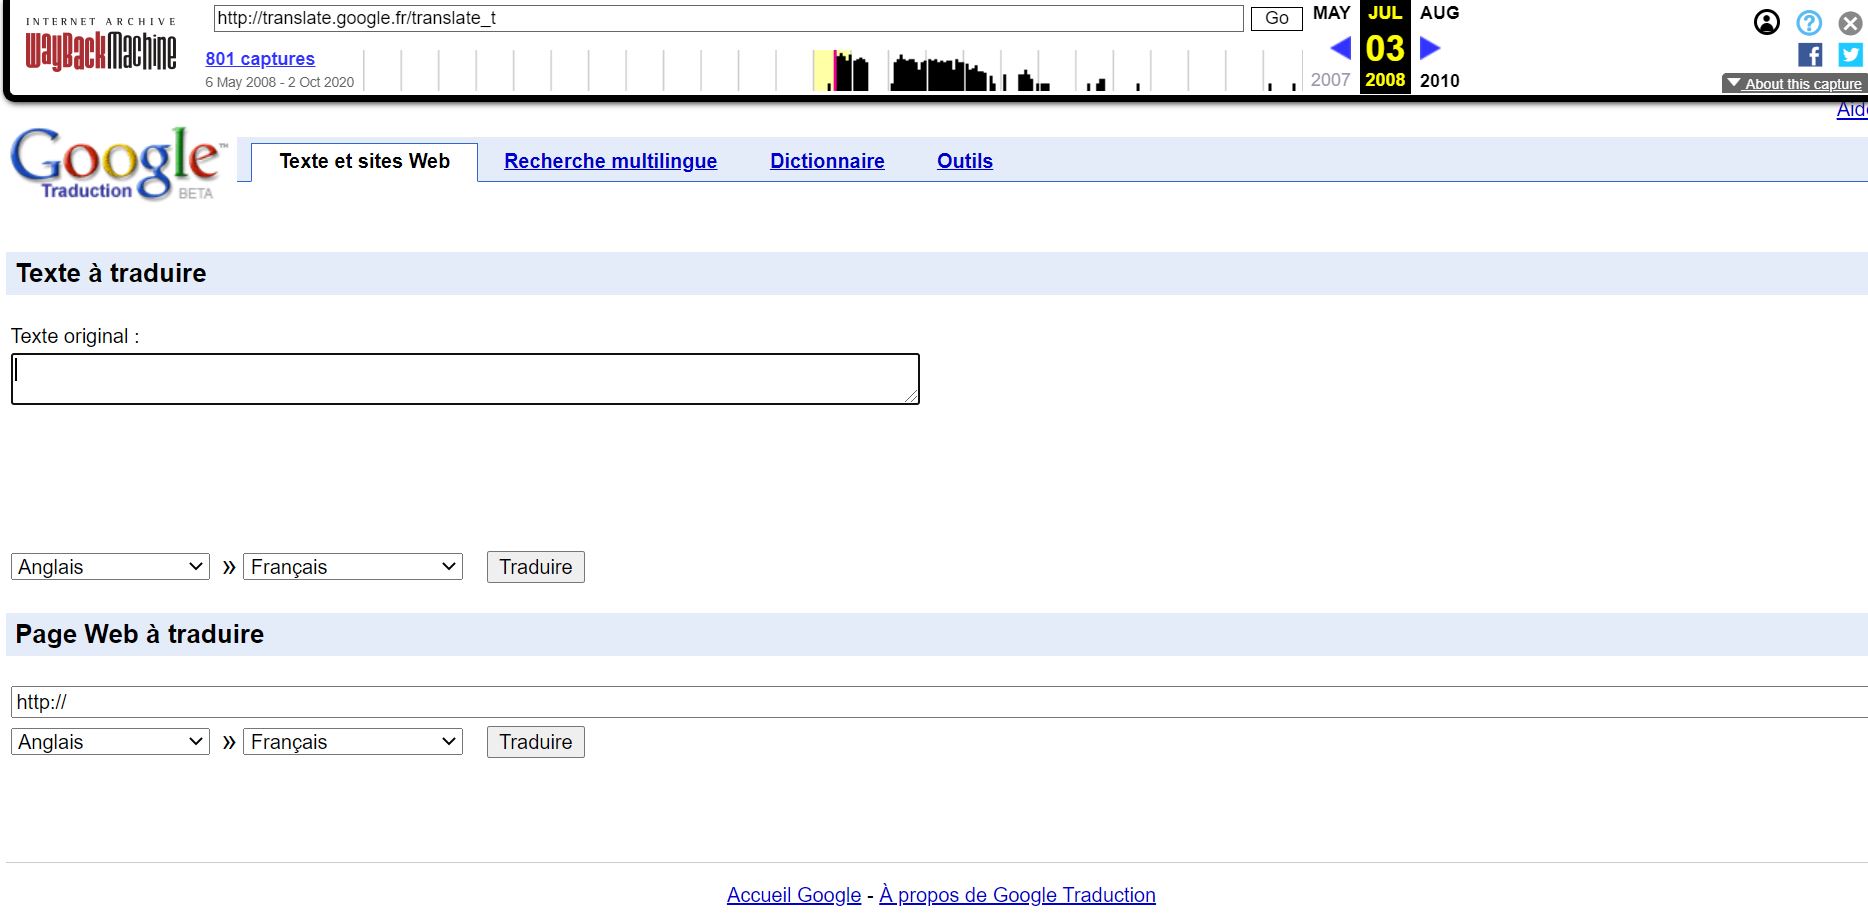This screenshot has width=1868, height=913.
Task: Click Traduire button for web page
Action: [536, 742]
